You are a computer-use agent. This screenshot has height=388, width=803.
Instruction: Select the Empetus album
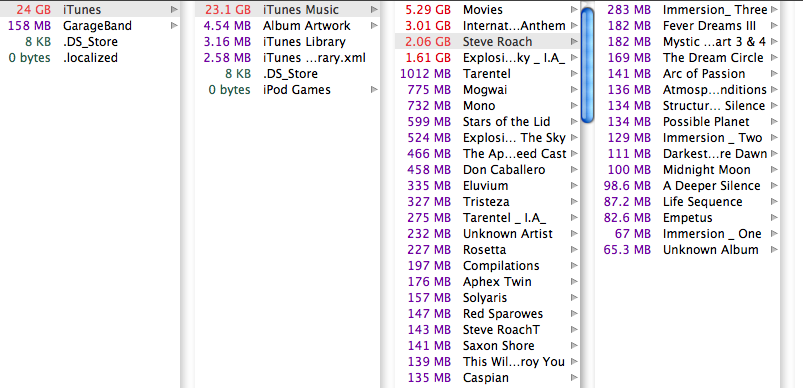pos(687,218)
